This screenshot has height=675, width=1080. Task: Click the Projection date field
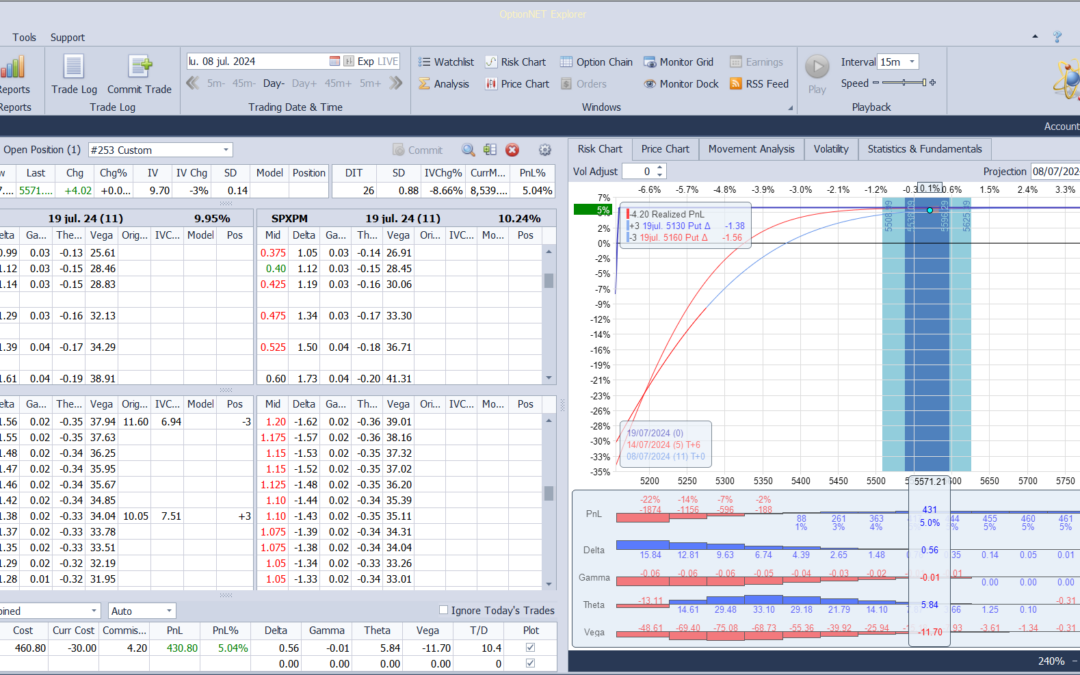[1055, 172]
